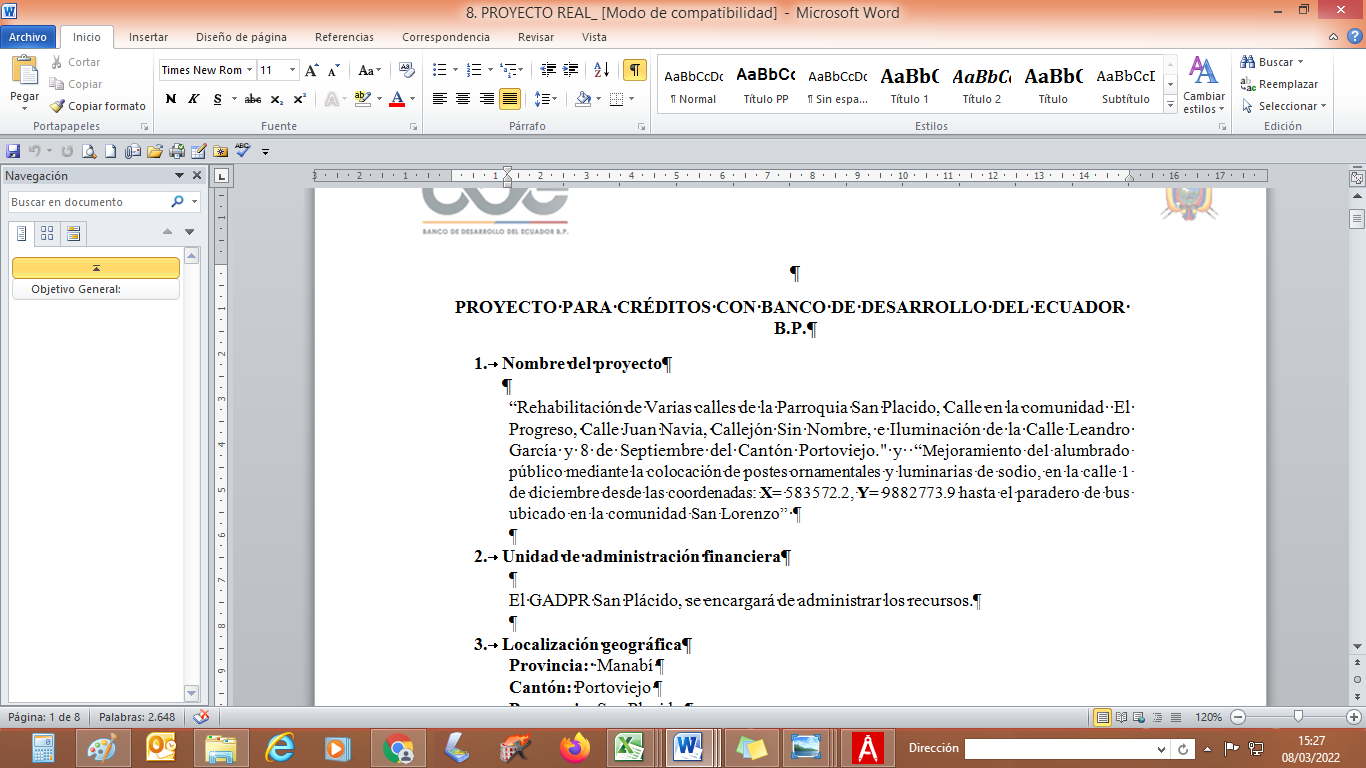Expand the font size dropdown
The image size is (1366, 768).
(x=292, y=70)
